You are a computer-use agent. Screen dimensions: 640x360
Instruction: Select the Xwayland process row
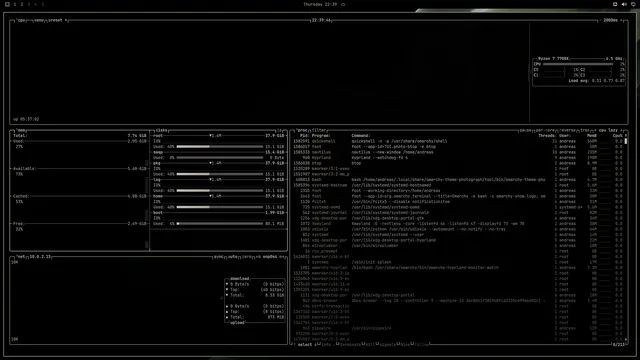[458, 224]
